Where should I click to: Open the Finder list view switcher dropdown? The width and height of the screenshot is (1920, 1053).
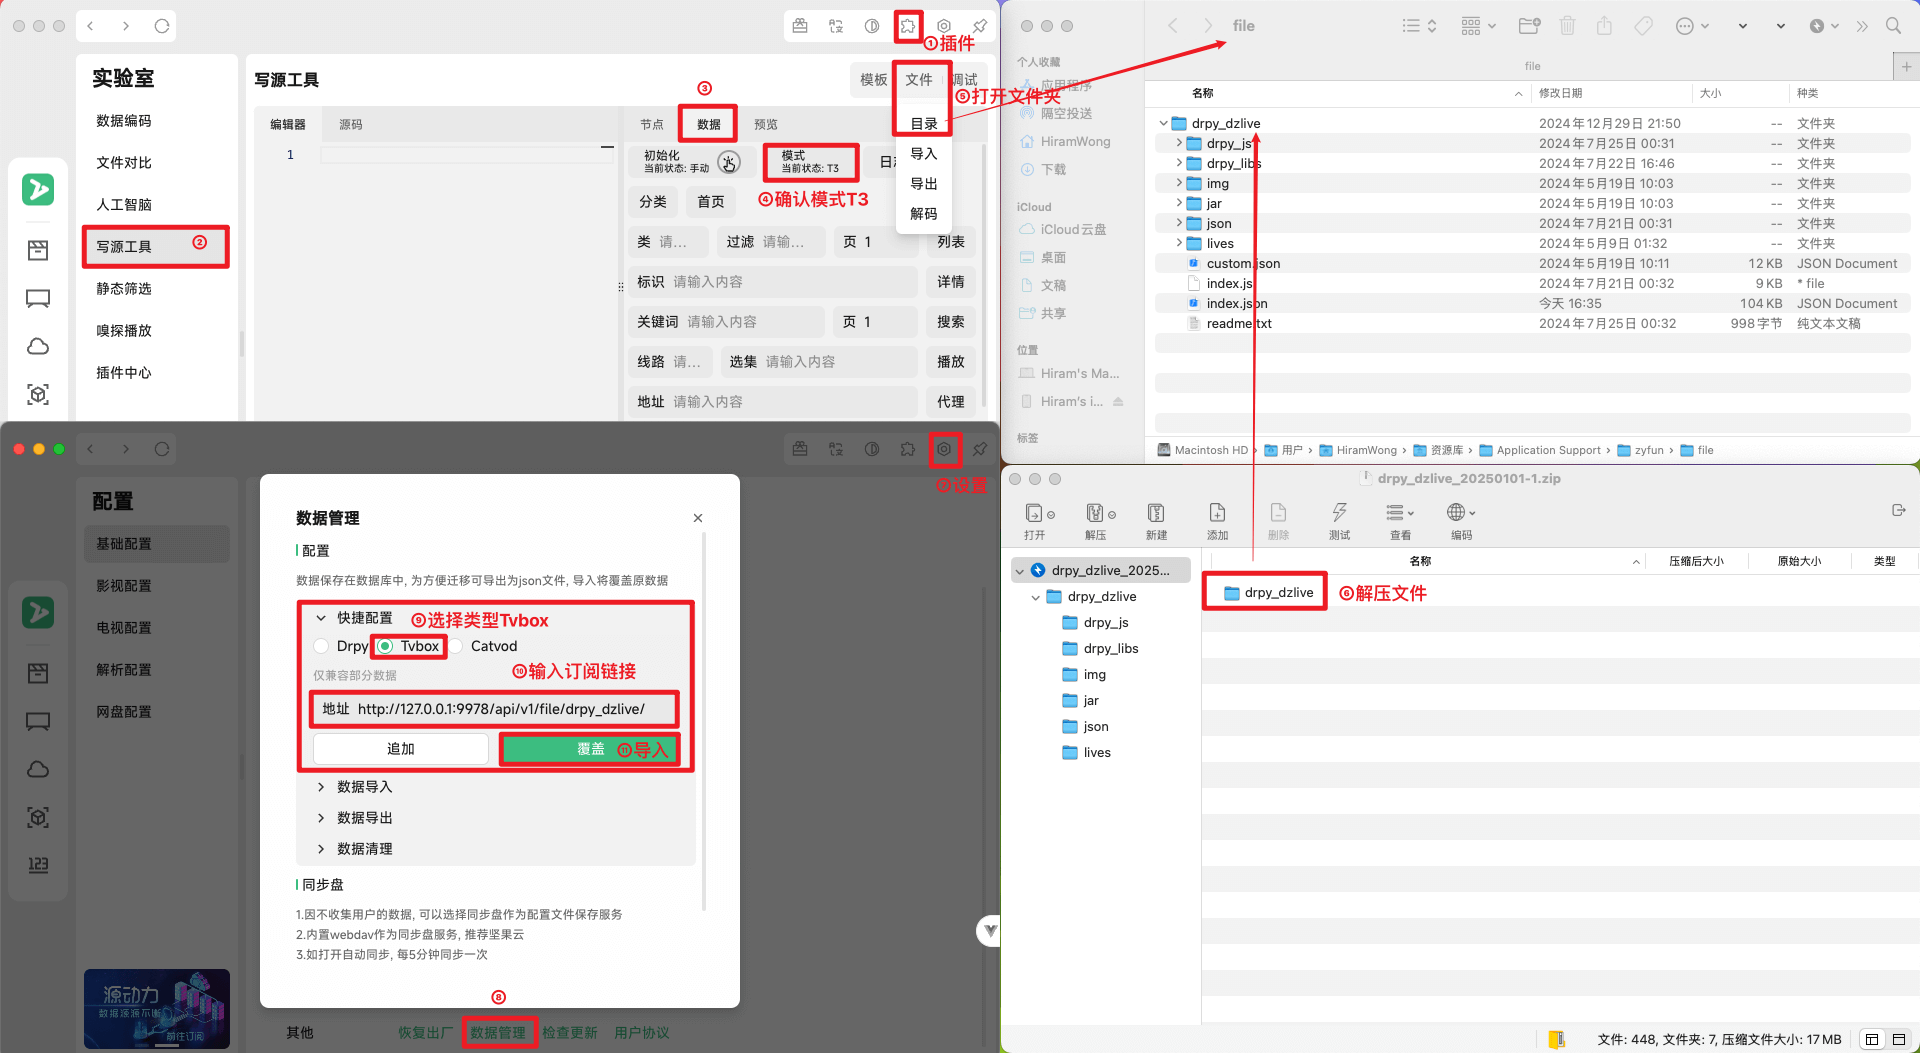(x=1420, y=26)
